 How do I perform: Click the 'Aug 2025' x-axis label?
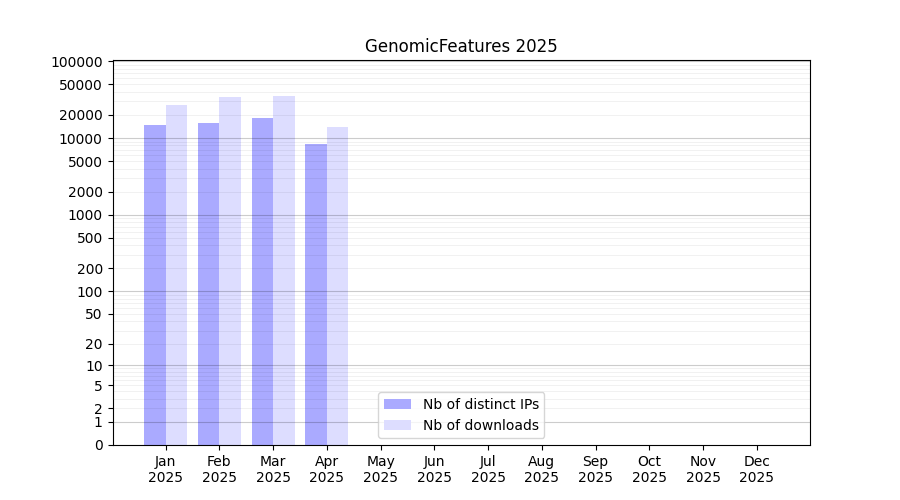point(541,469)
